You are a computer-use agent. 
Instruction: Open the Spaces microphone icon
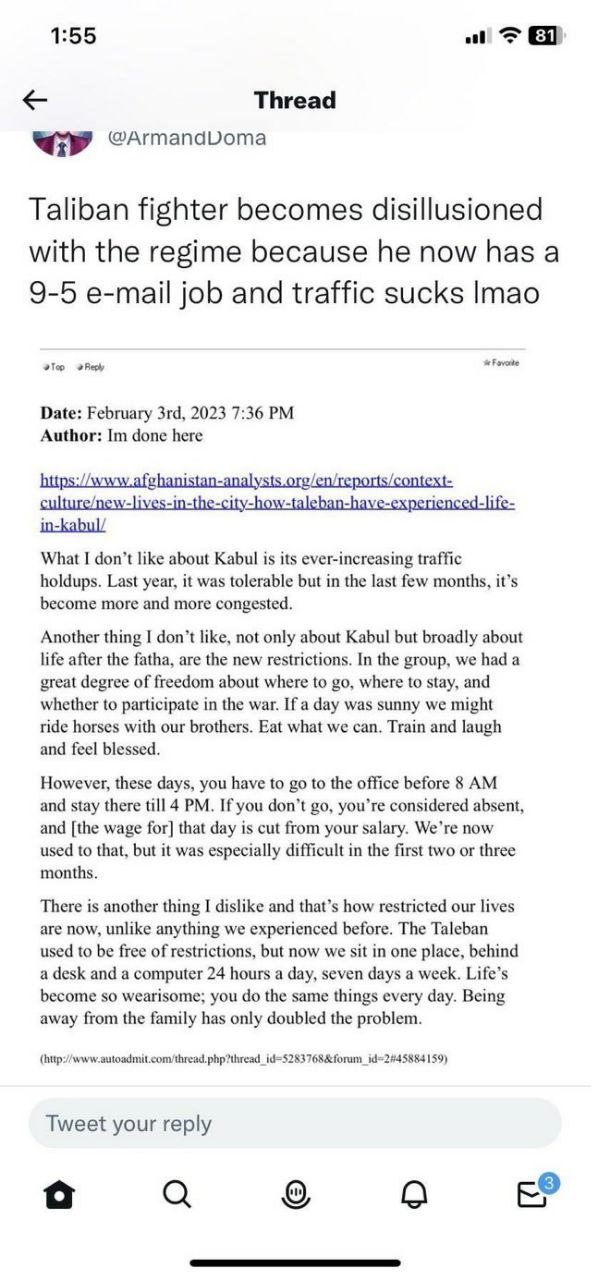(296, 1192)
